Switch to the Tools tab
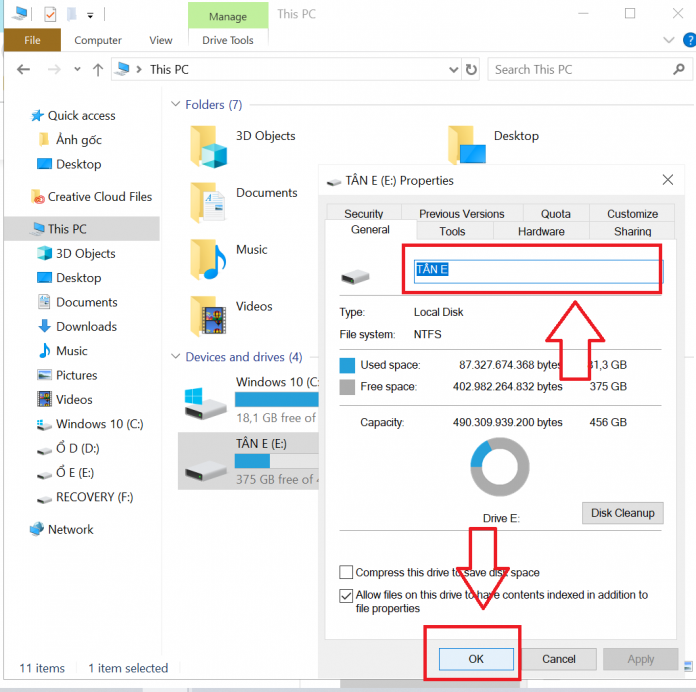 (x=452, y=231)
